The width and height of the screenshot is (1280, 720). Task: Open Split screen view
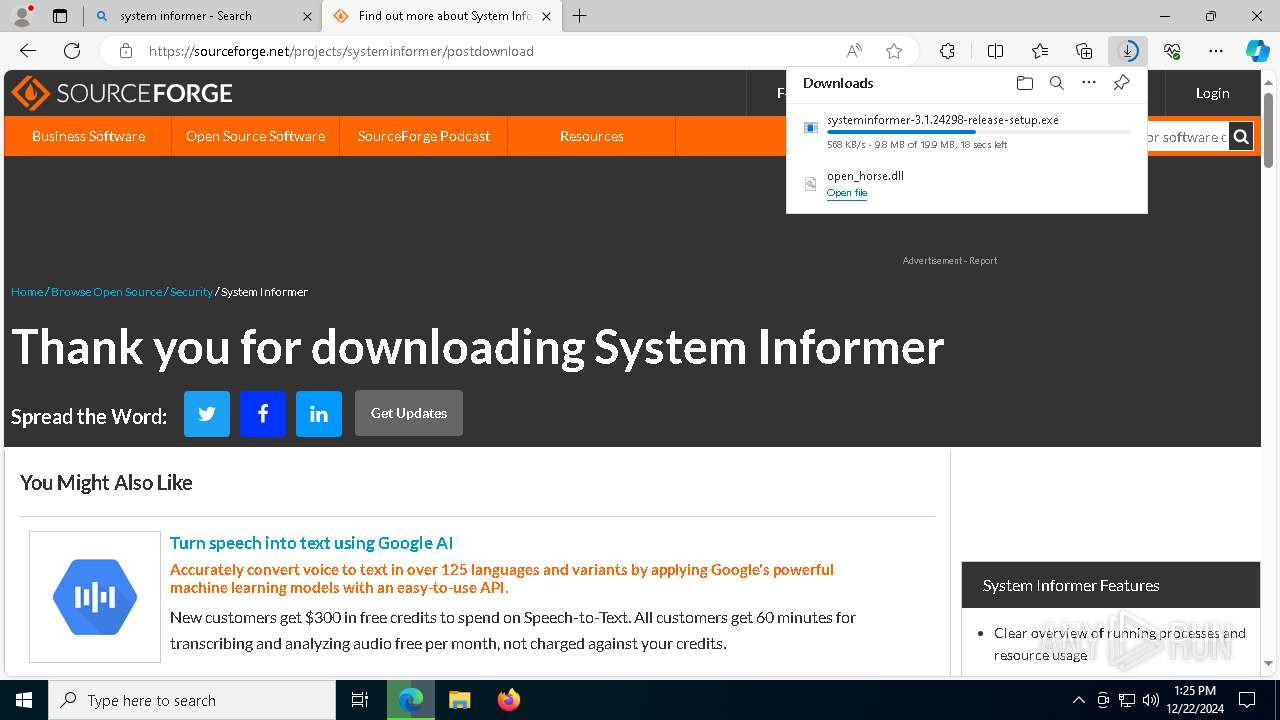coord(995,51)
